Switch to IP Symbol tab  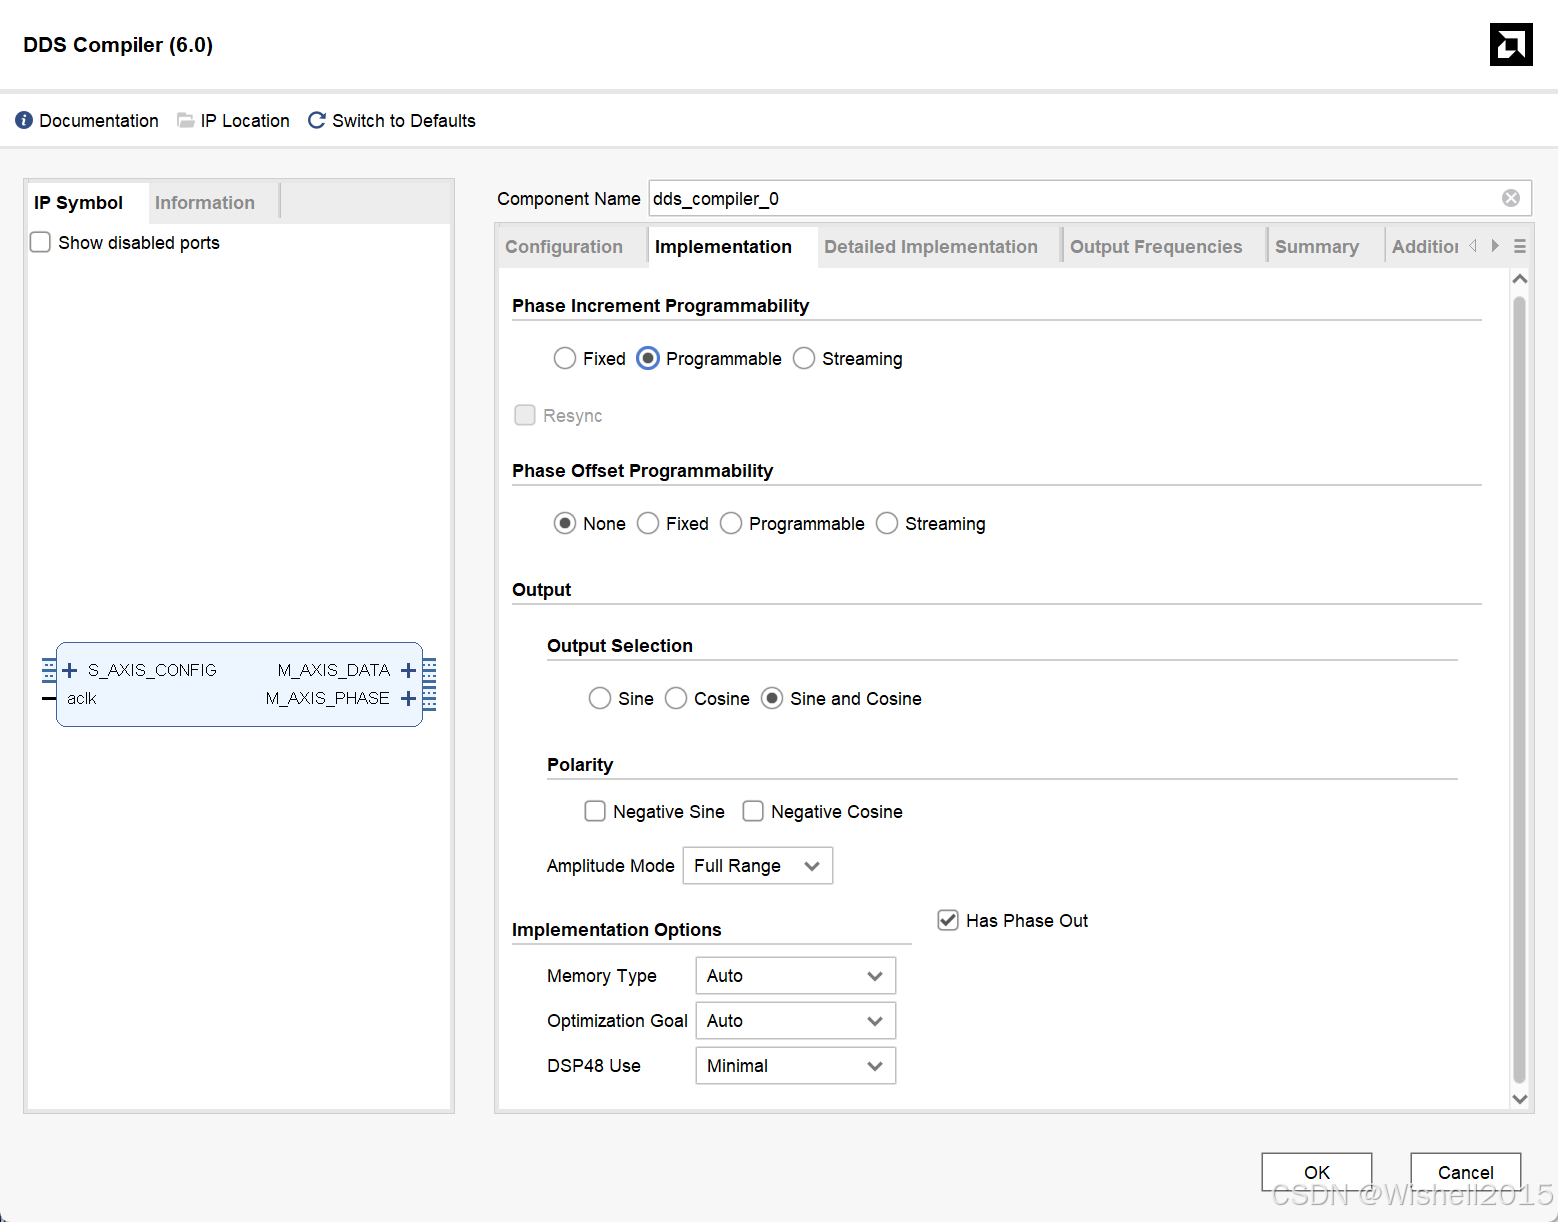pos(78,203)
